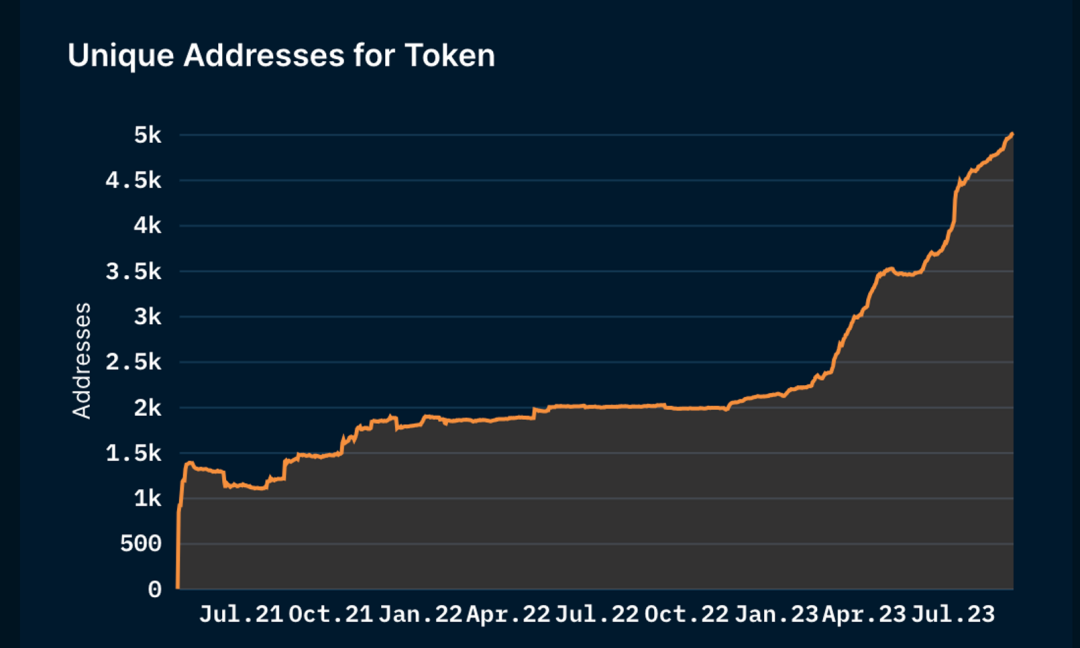Select the Oct.21 date label
Screen dimensions: 1080x648
(x=329, y=615)
